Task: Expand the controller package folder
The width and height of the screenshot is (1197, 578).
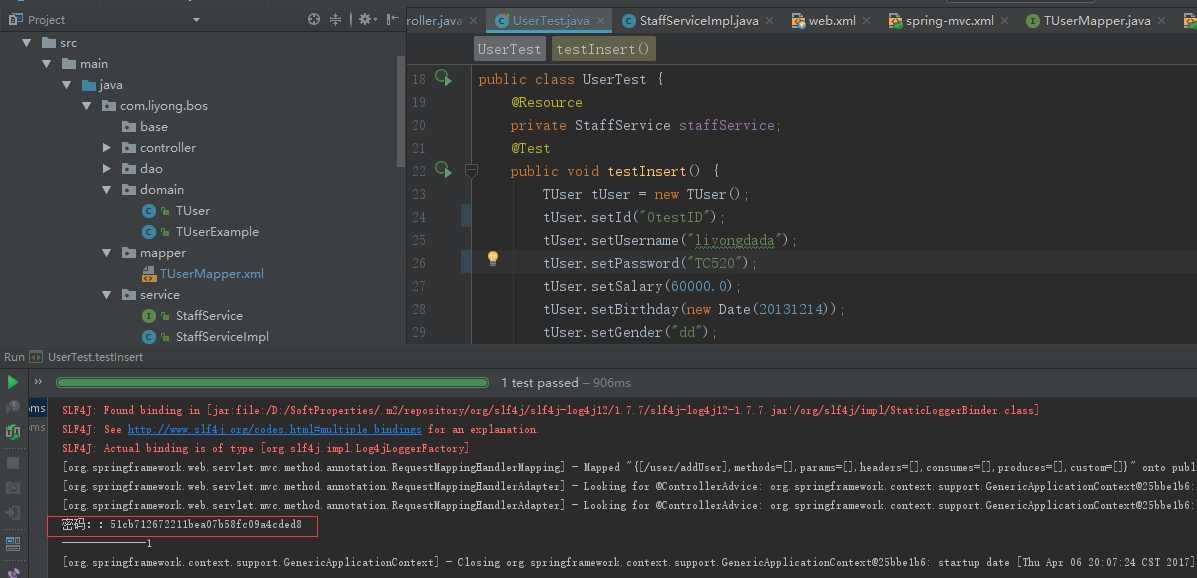Action: (x=107, y=148)
